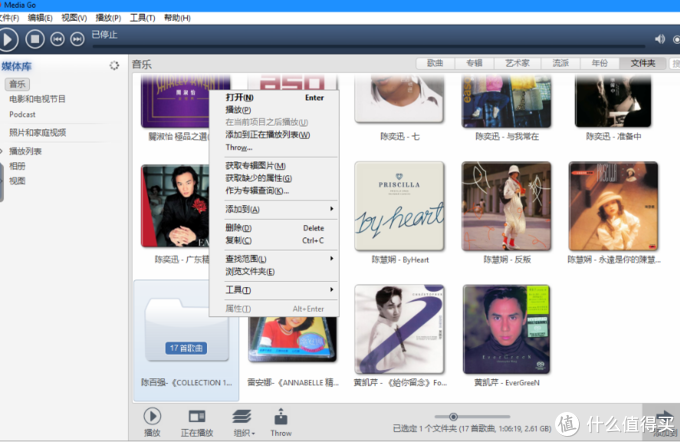This screenshot has height=442, width=680.
Task: Select the 陈慧娴 - 永远是你的陈慧... album cover
Action: 613,206
